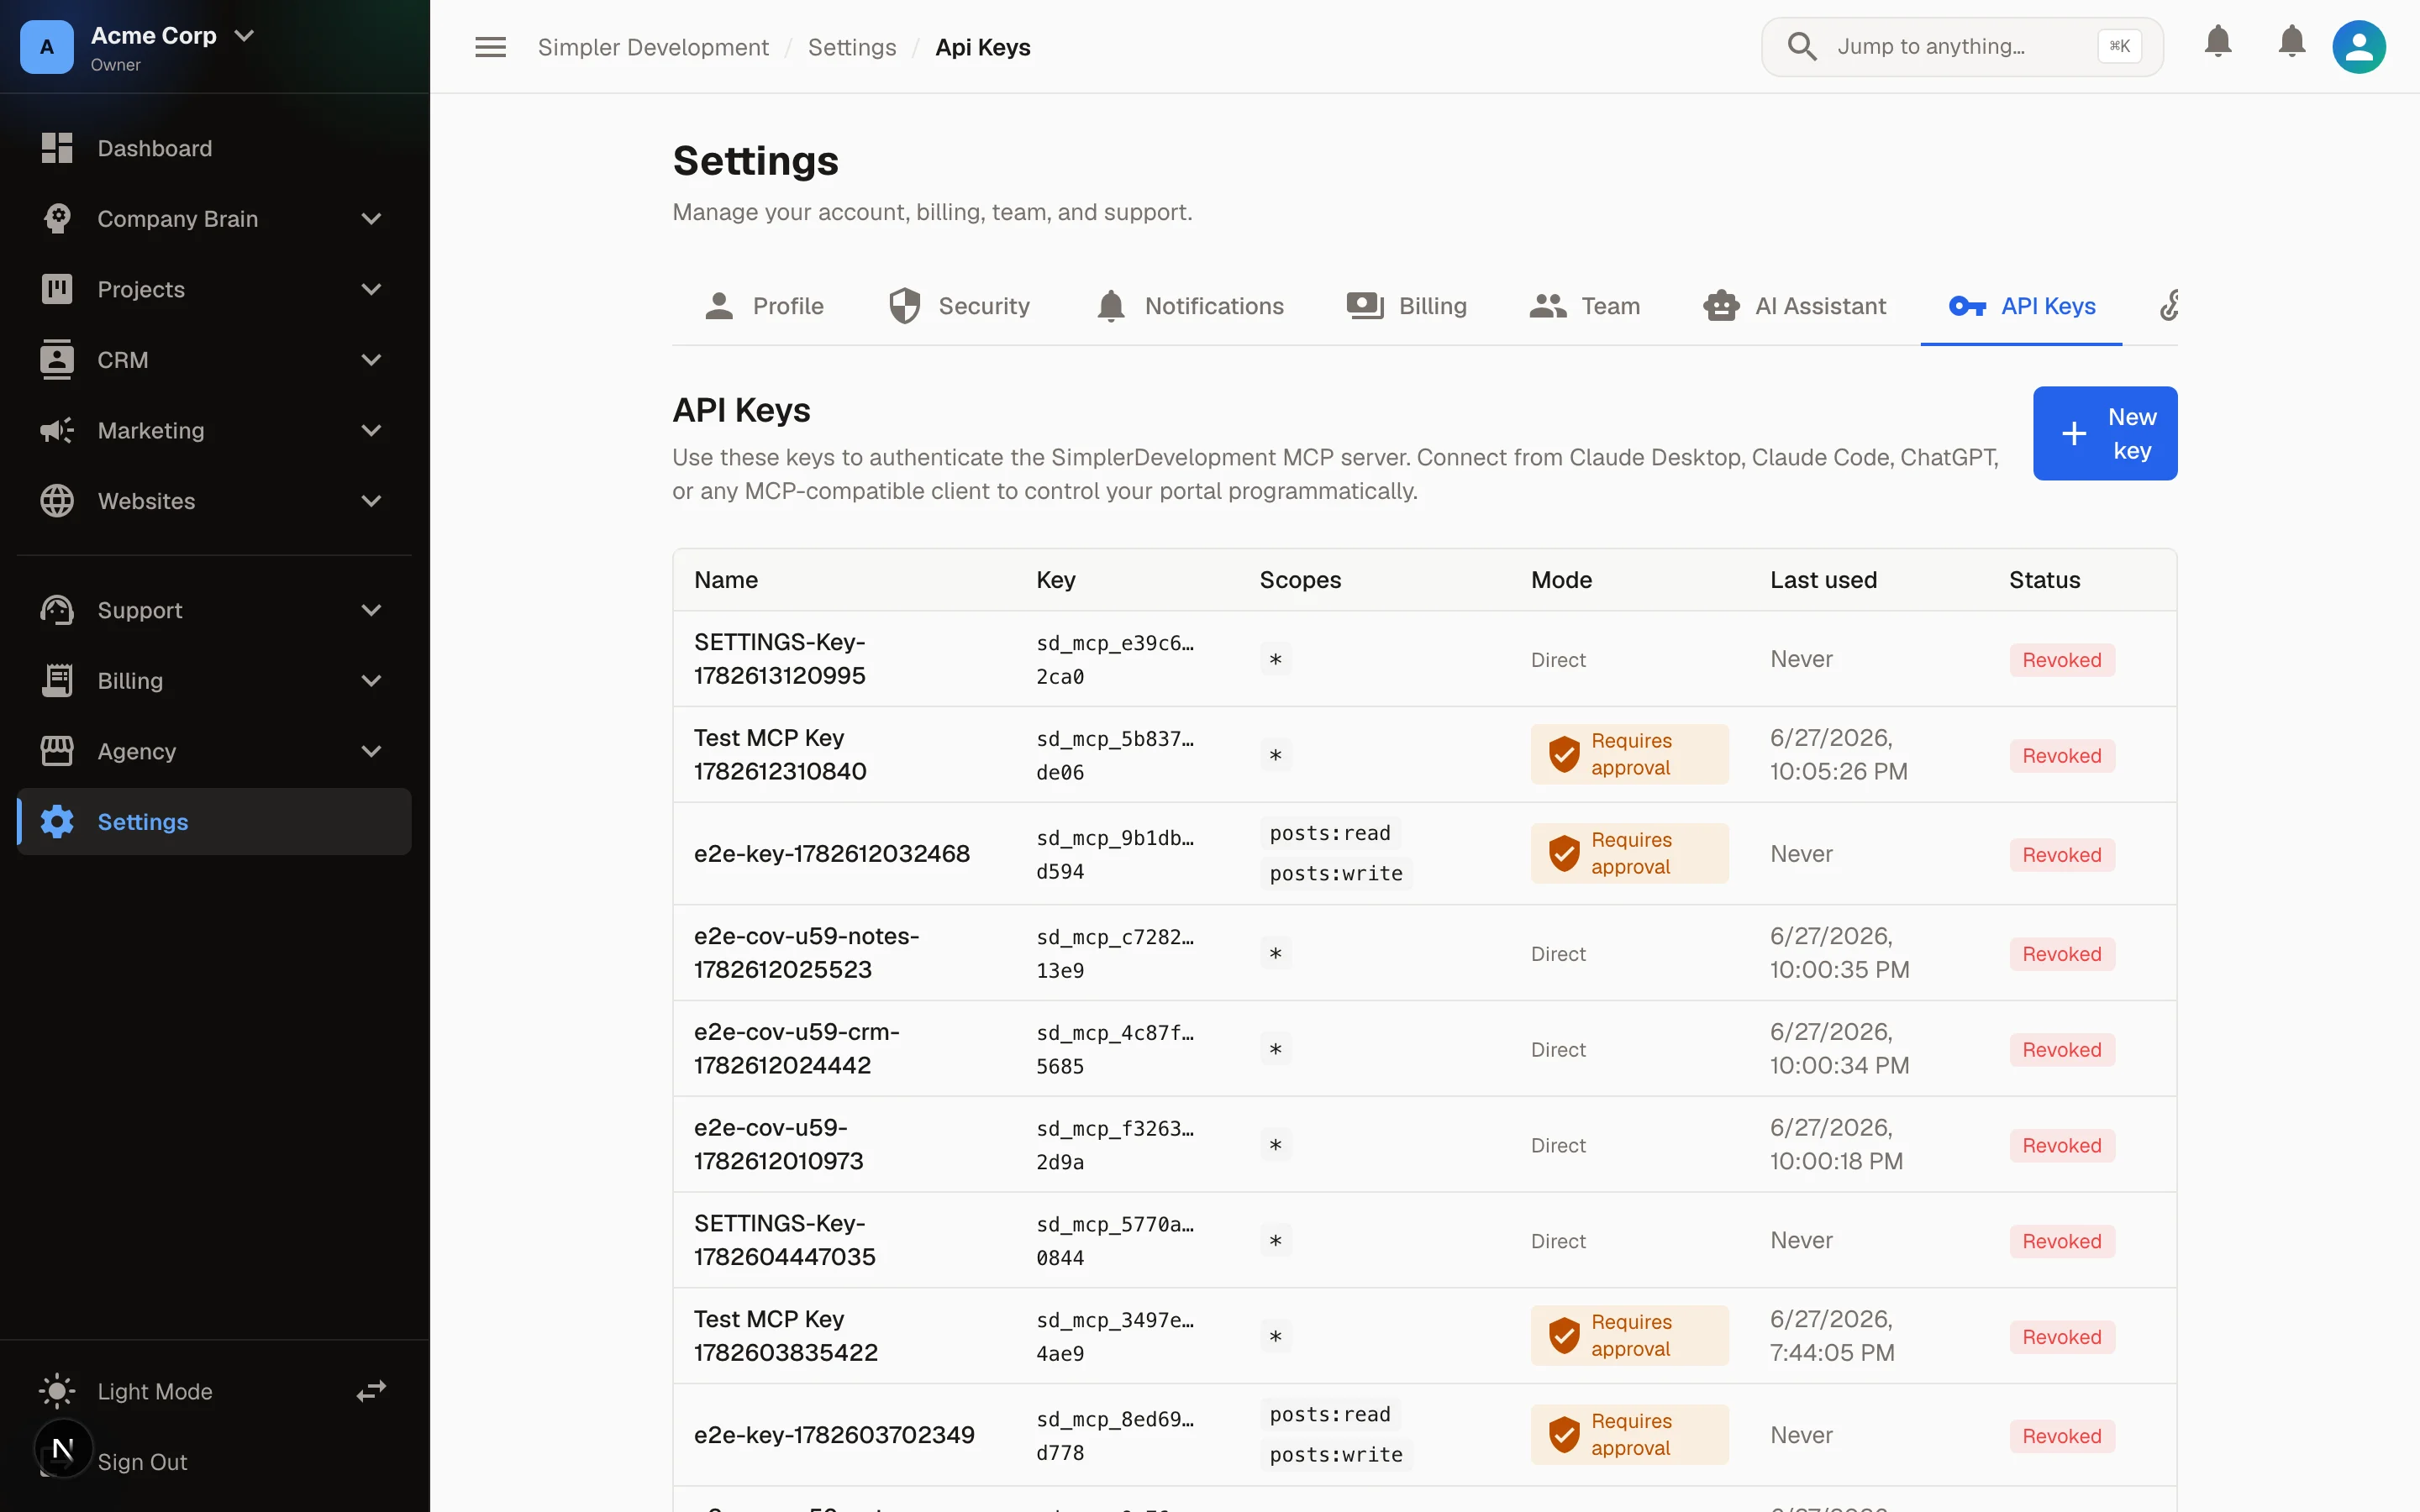This screenshot has width=2420, height=1512.
Task: Click key value sd_mcp_9b1db…d594
Action: click(1115, 854)
